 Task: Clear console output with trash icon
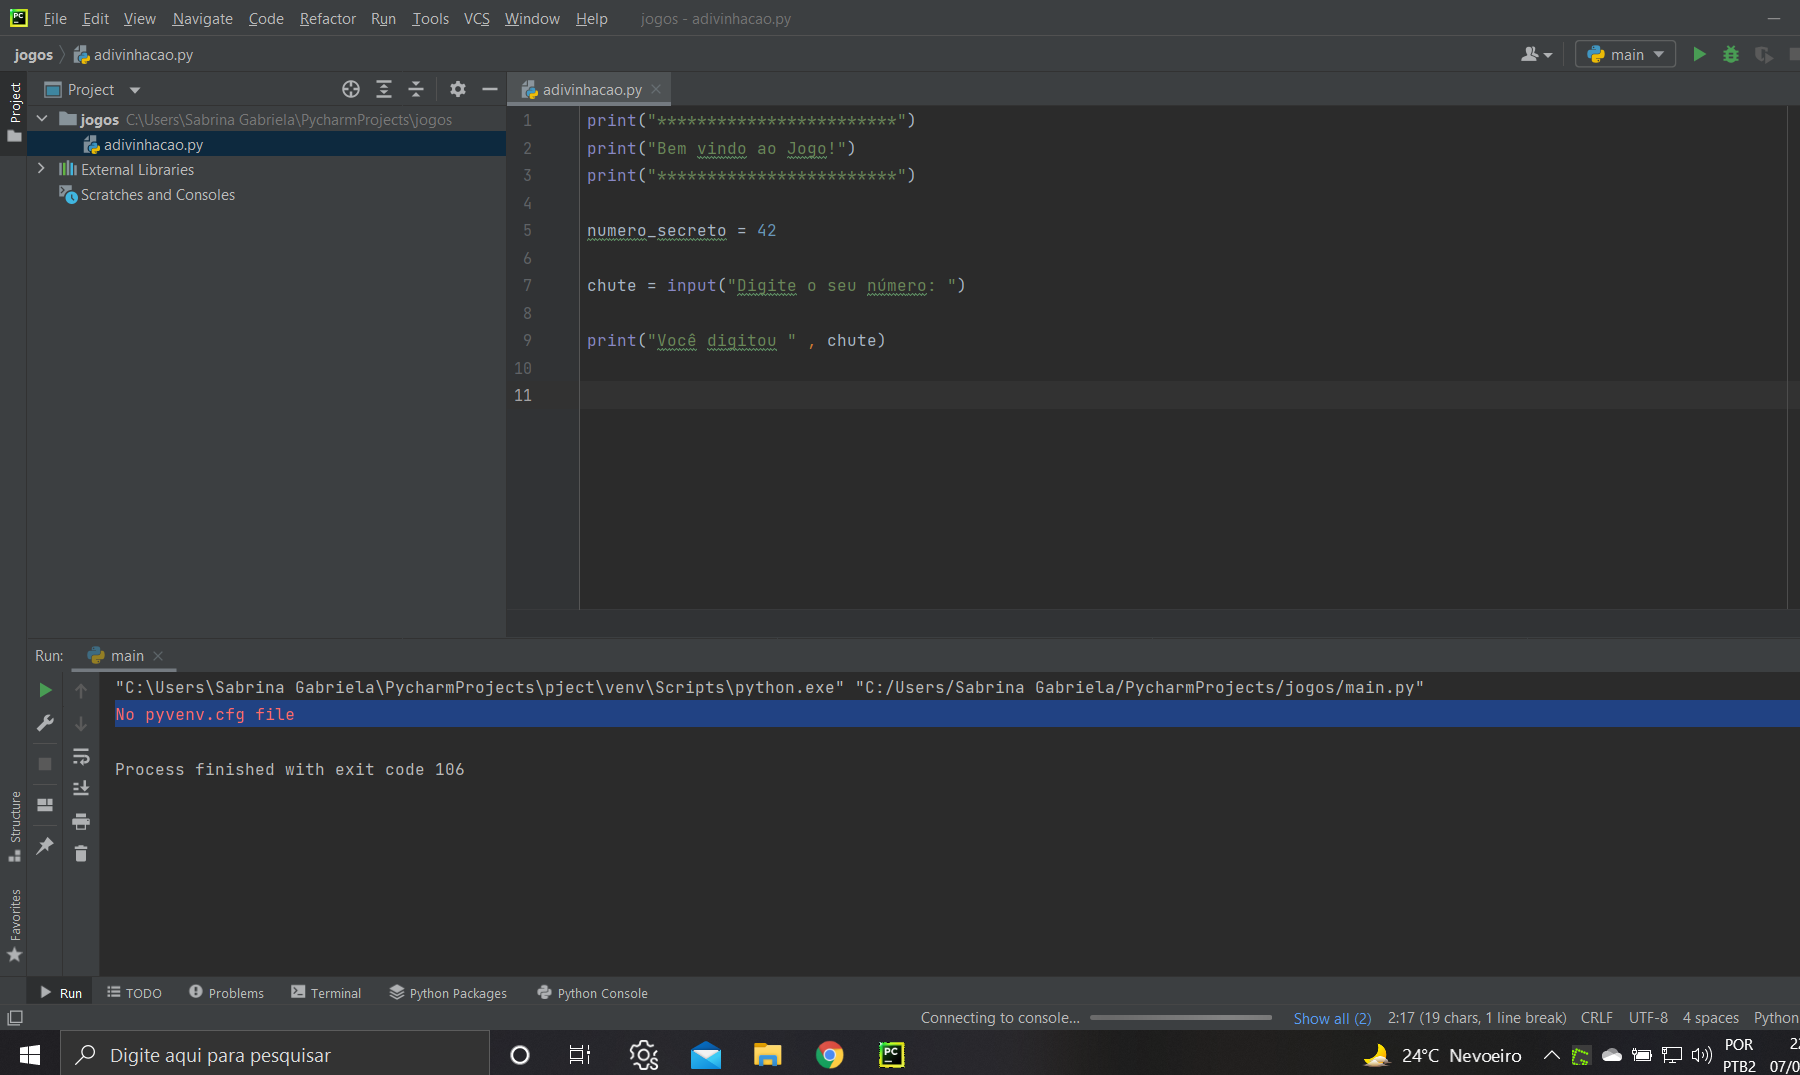point(81,853)
